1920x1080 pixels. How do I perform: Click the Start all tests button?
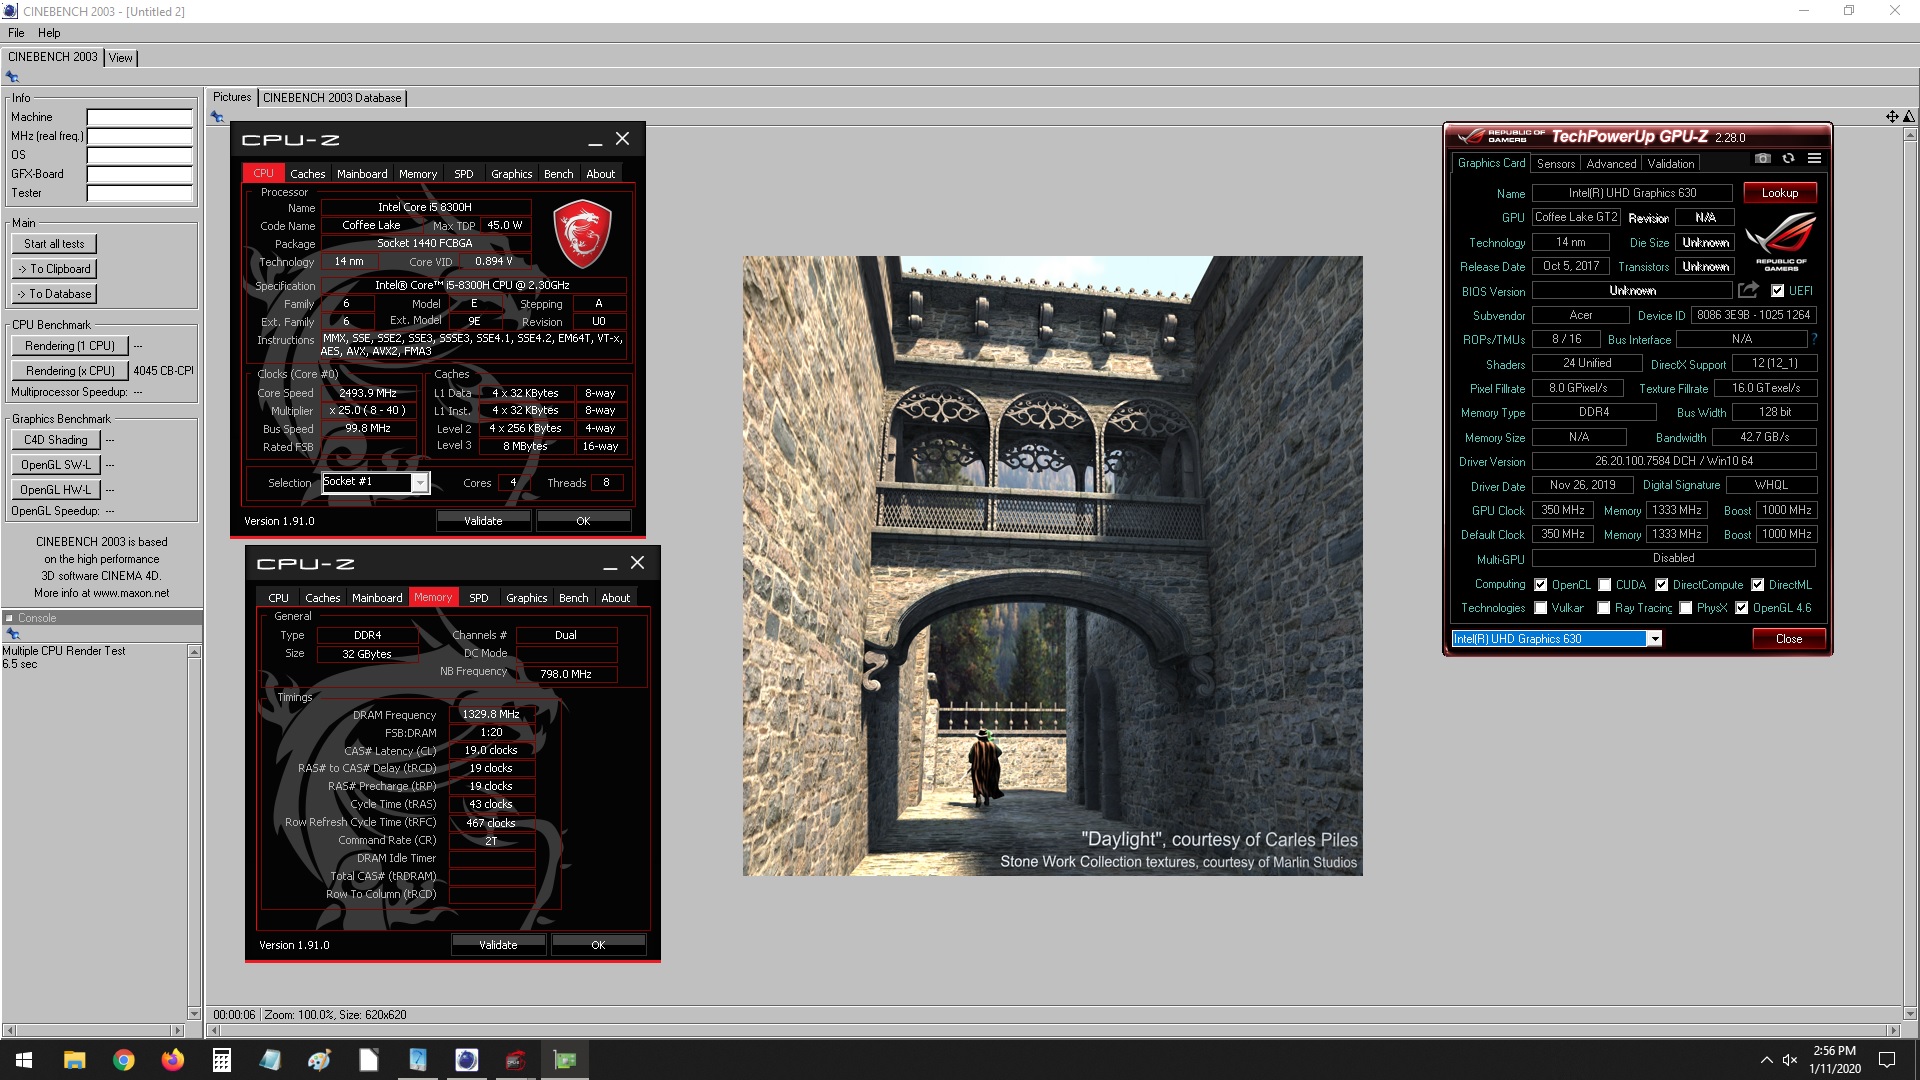[54, 244]
